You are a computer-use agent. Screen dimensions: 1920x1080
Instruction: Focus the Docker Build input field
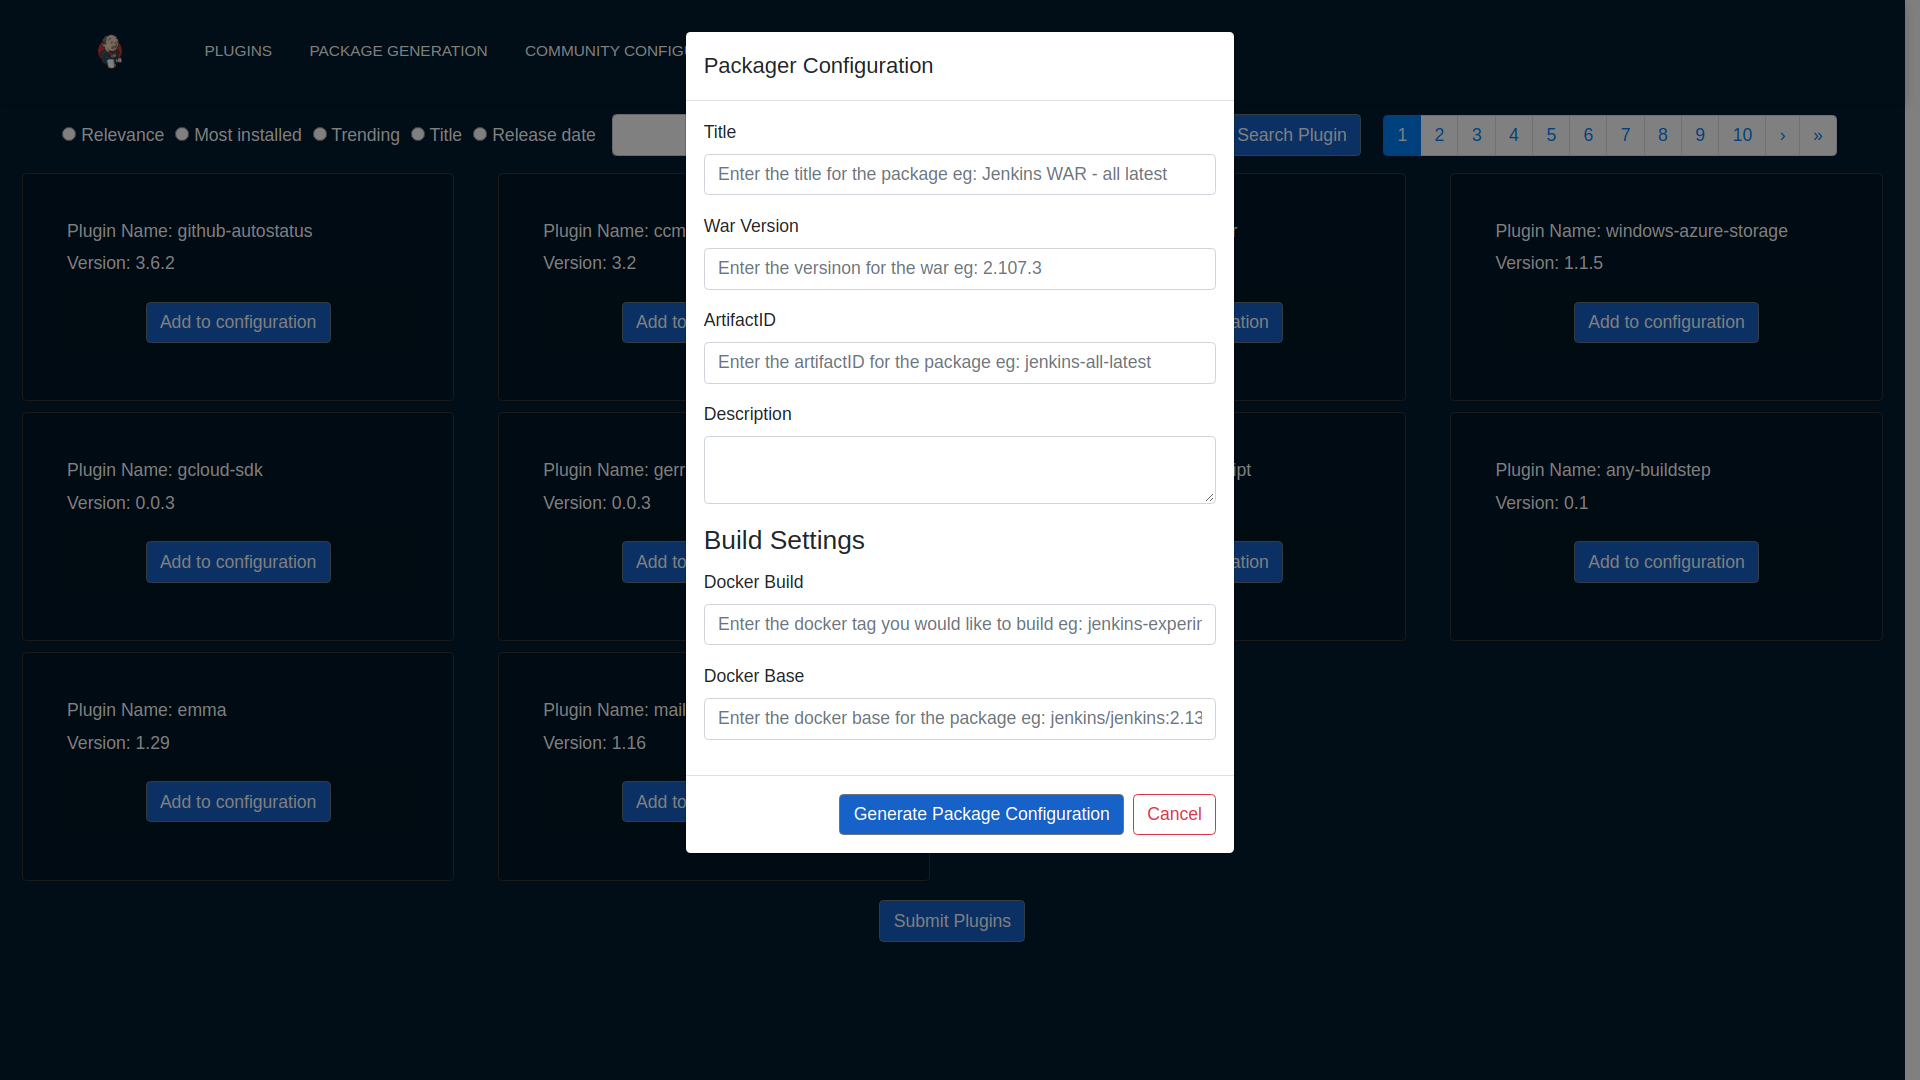(x=960, y=624)
